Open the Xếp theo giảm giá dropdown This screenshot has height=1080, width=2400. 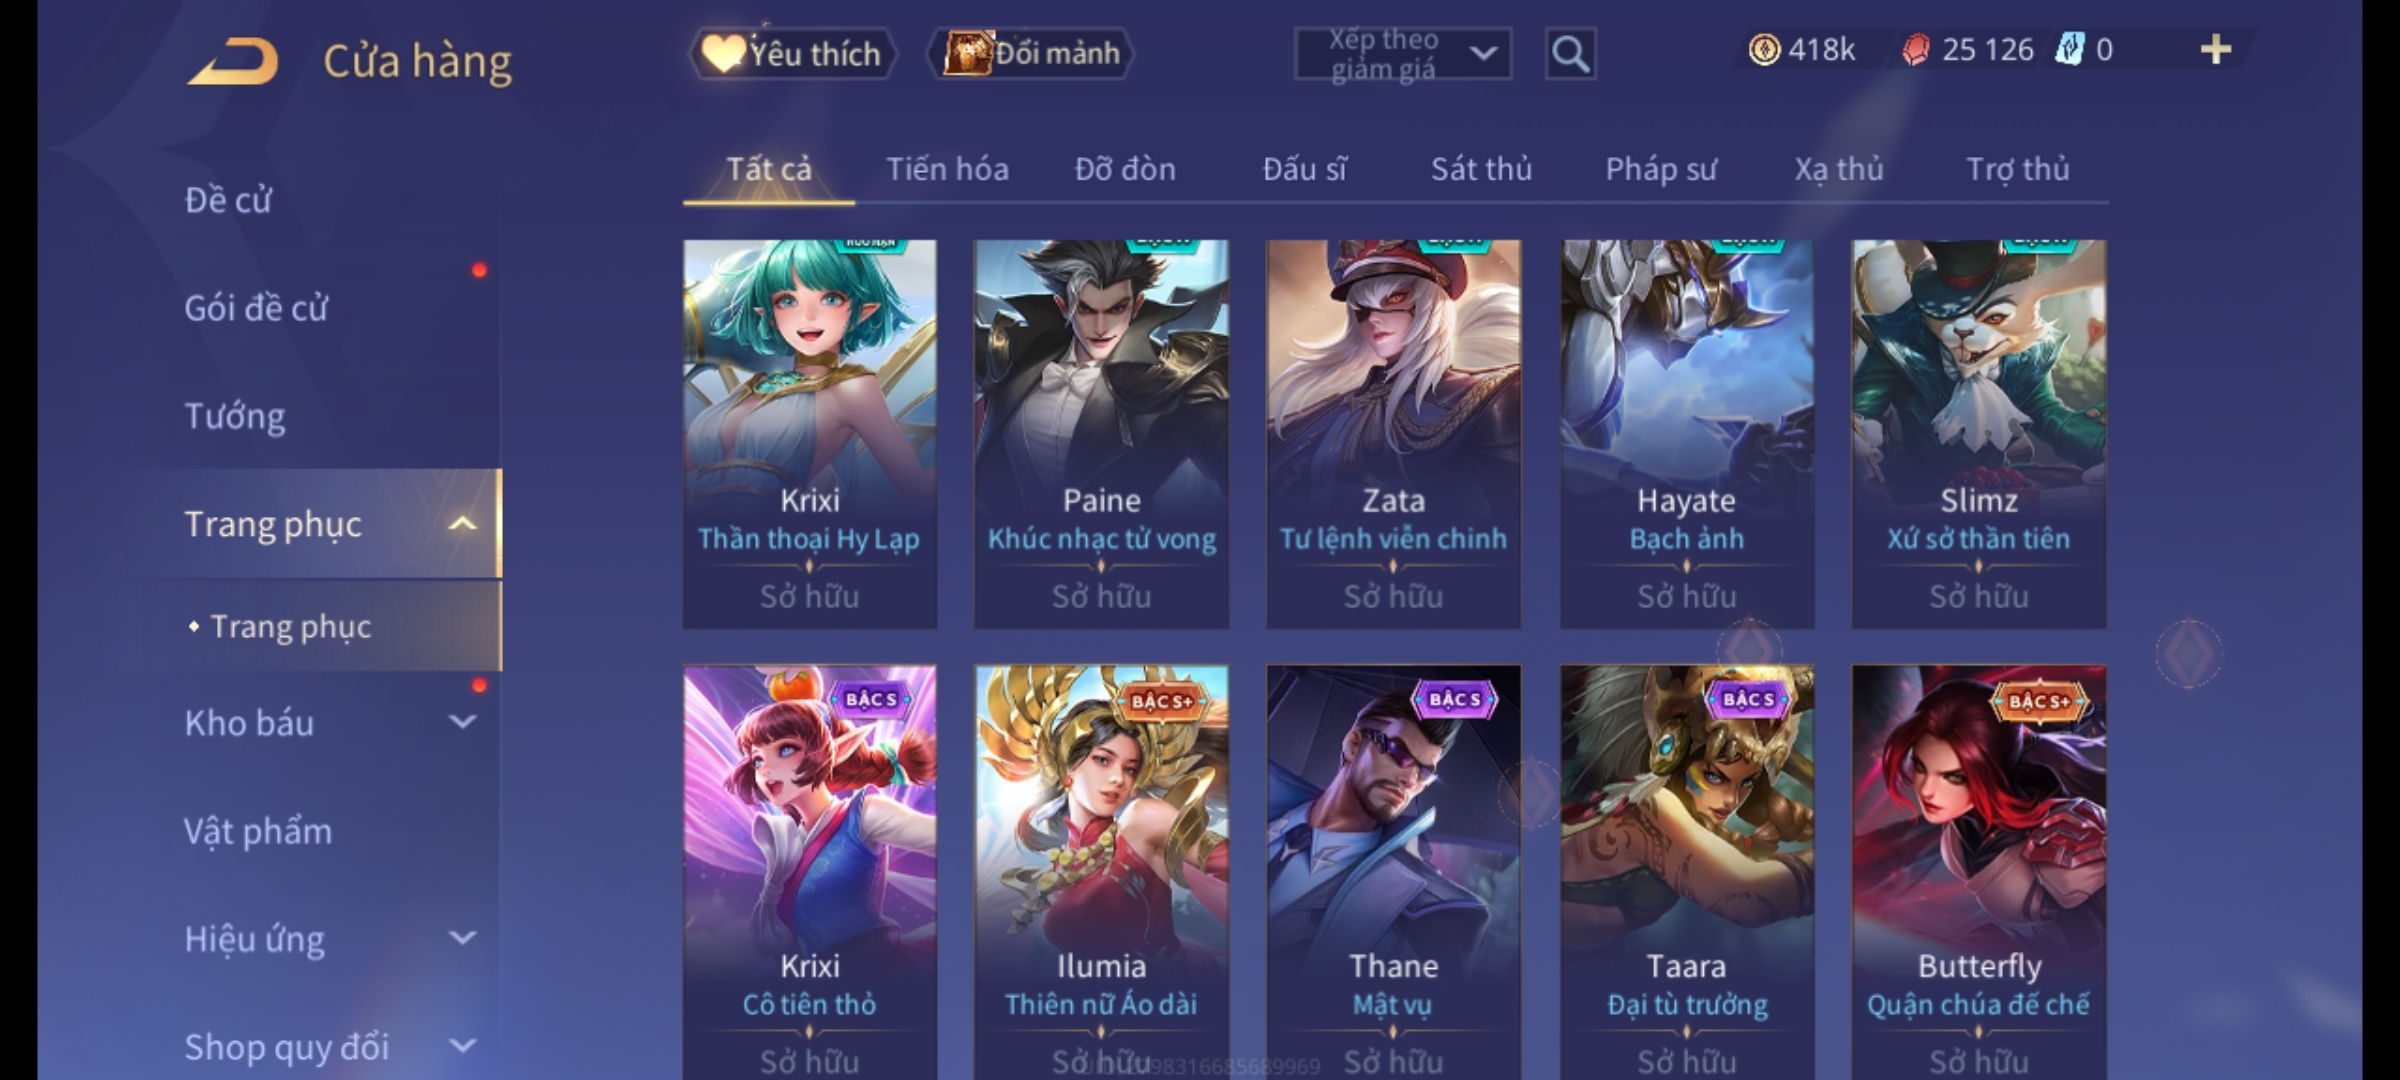(1402, 54)
